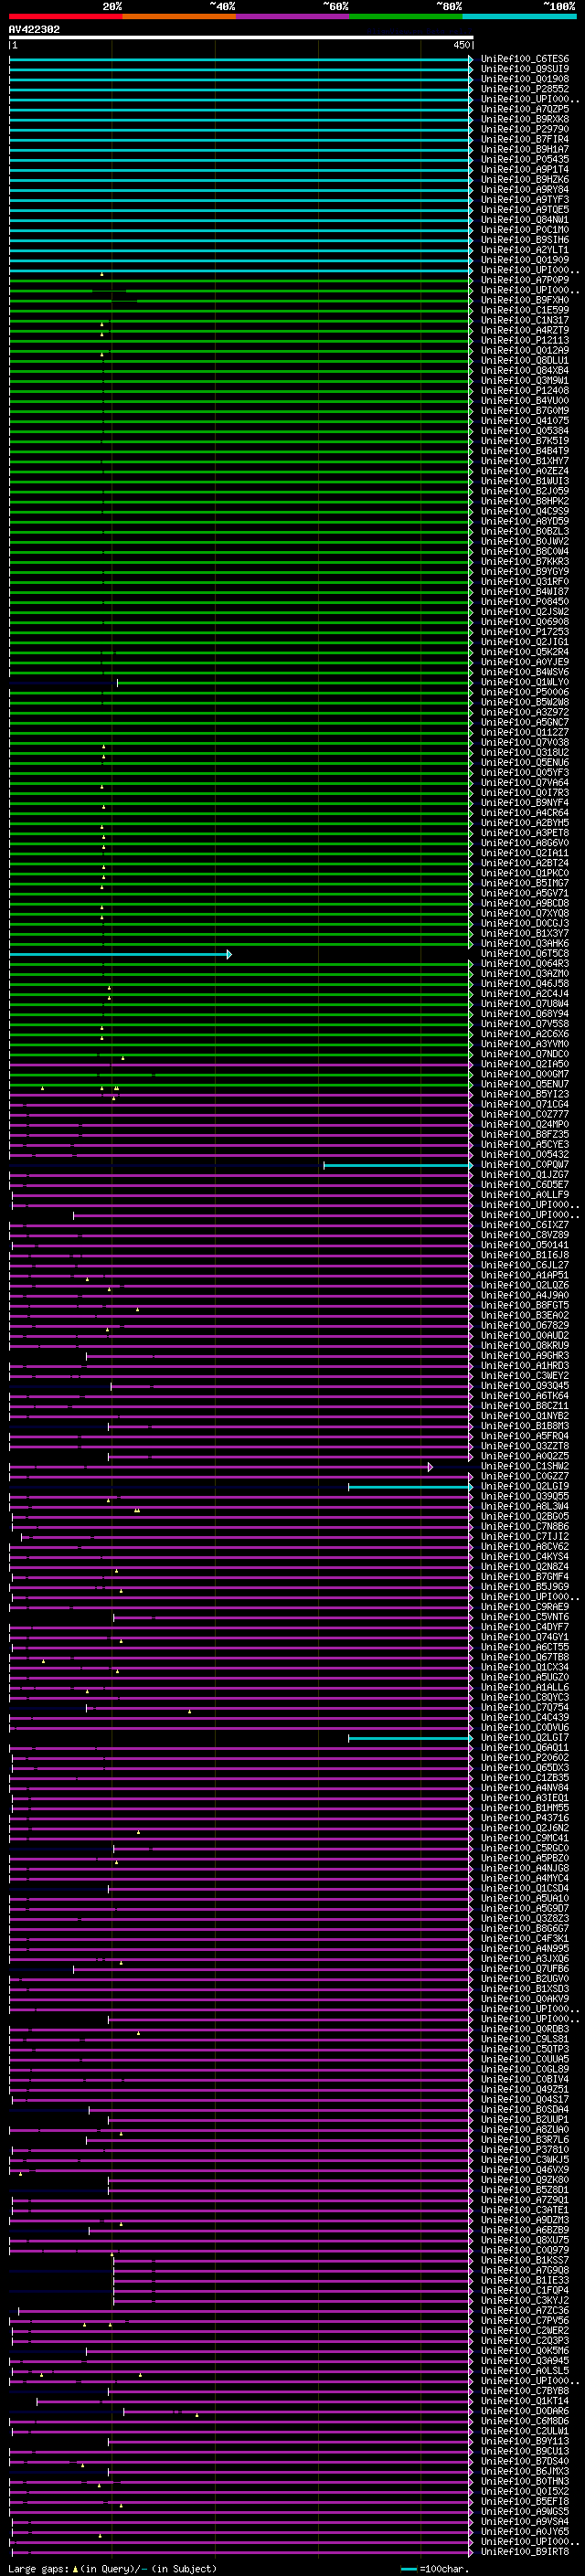Click label UniRef100_B1XHY7
Screen dimensions: 585x2576
pyautogui.click(x=525, y=461)
